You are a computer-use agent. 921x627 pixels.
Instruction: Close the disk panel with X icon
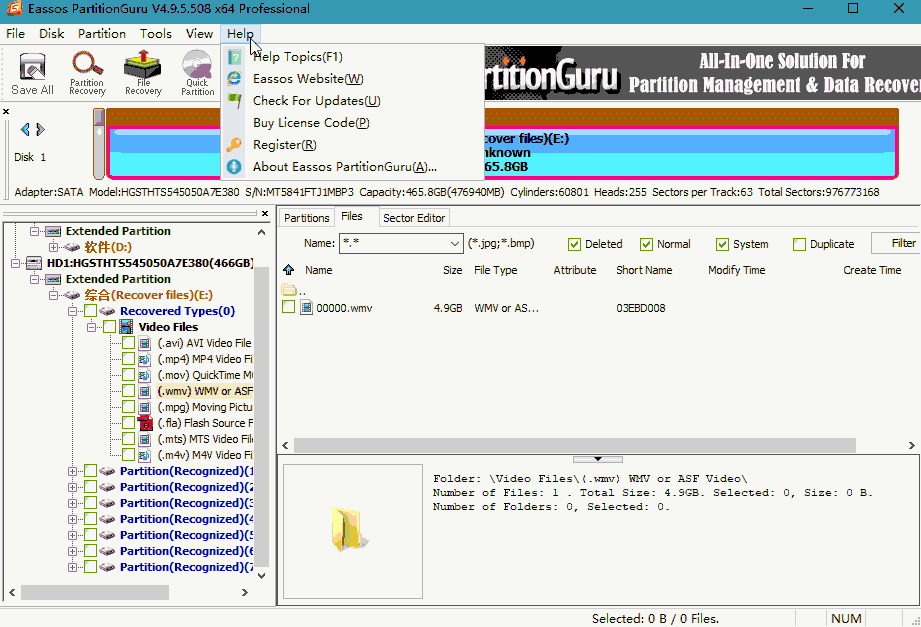pyautogui.click(x=5, y=112)
